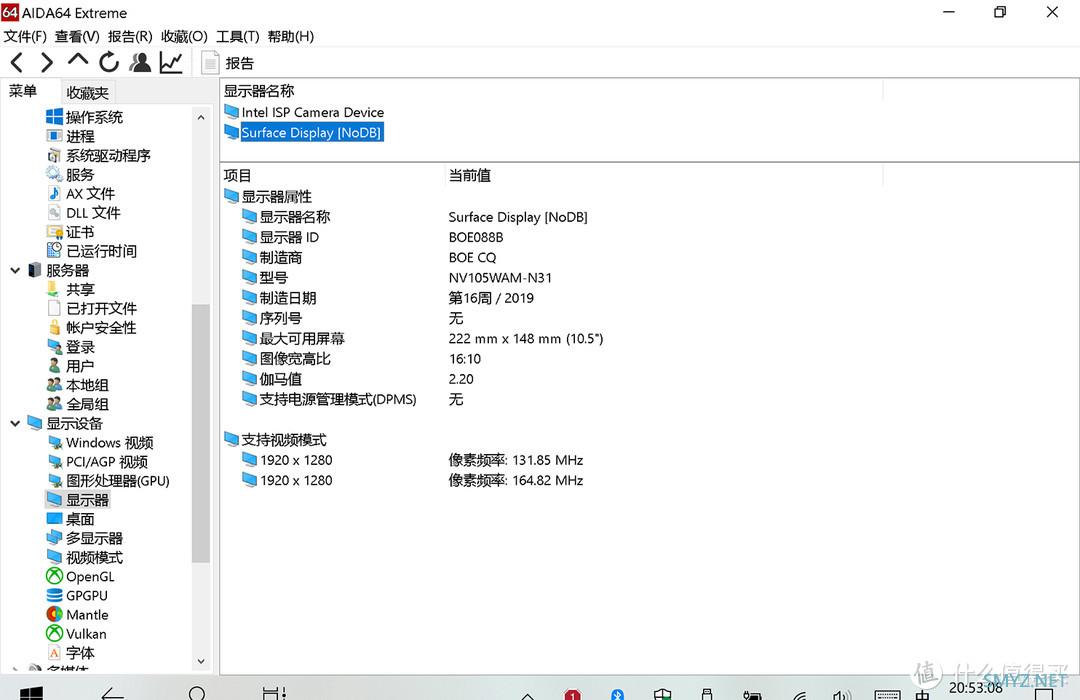Select 进程 in the tree
The width and height of the screenshot is (1080, 700).
tap(71, 136)
